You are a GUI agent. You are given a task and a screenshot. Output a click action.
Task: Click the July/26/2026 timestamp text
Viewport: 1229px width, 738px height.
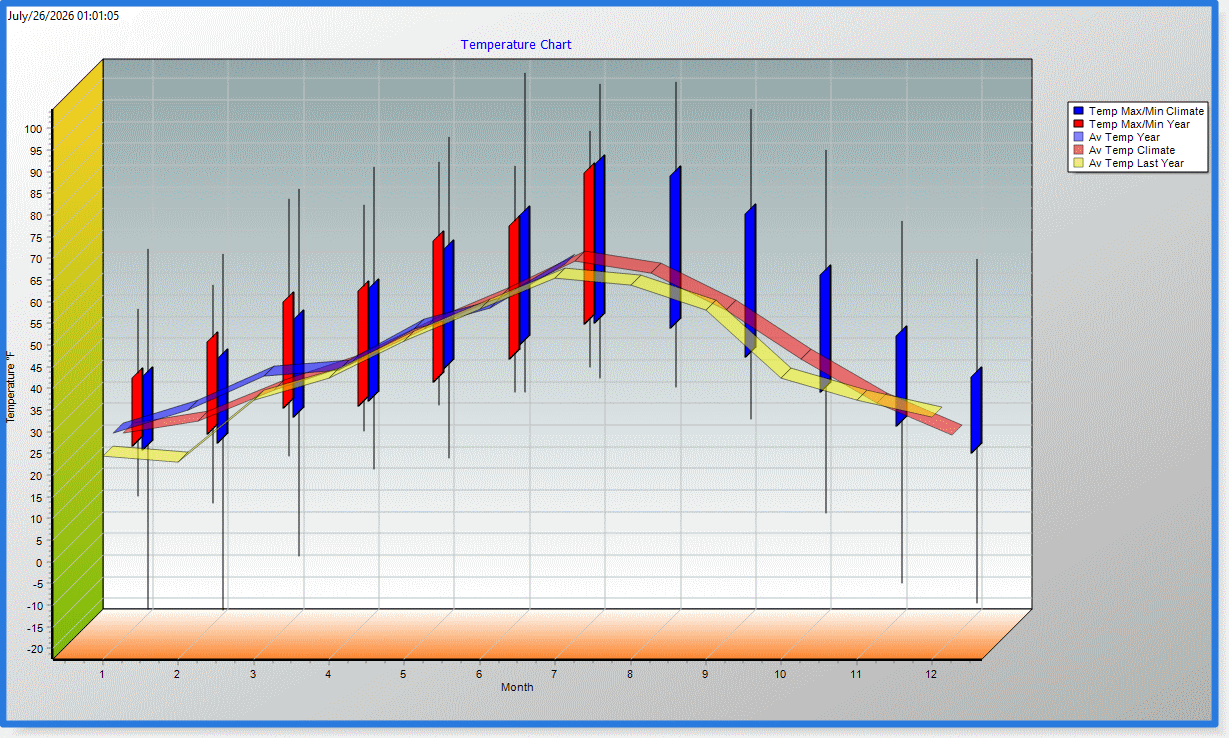[x=63, y=16]
